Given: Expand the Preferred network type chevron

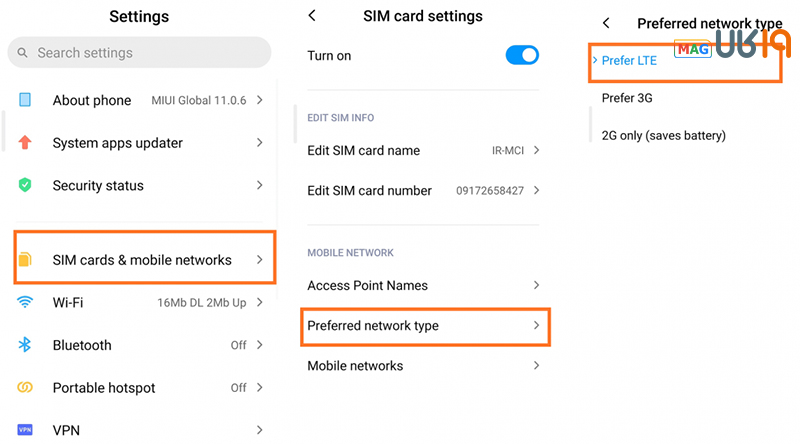Looking at the screenshot, I should coord(536,326).
